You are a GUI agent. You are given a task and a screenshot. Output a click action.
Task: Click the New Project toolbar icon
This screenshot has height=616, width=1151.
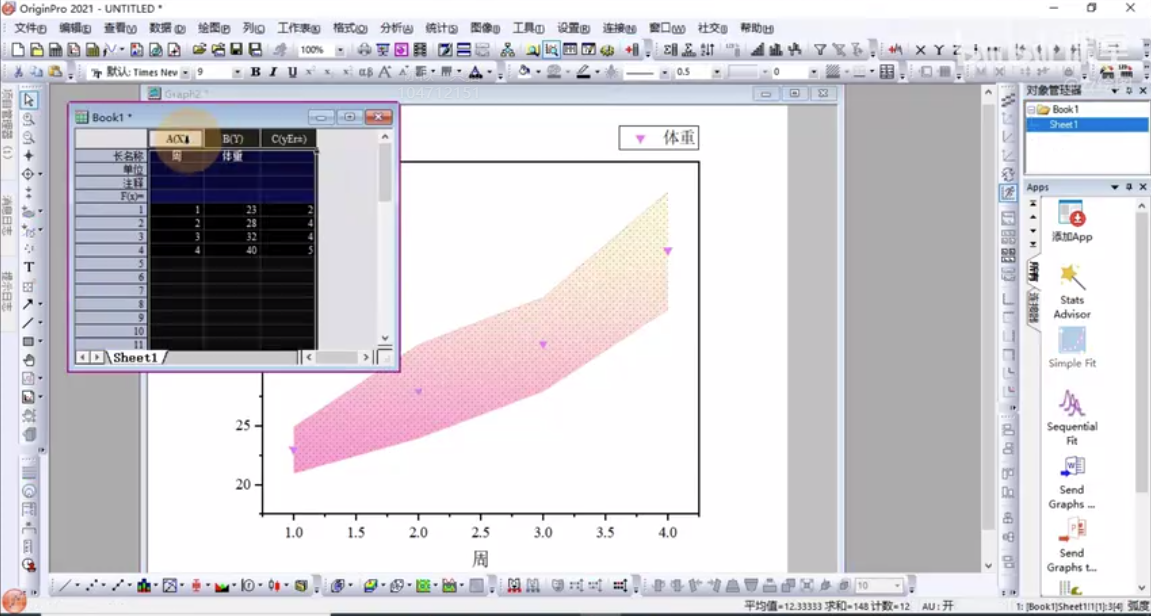point(17,50)
